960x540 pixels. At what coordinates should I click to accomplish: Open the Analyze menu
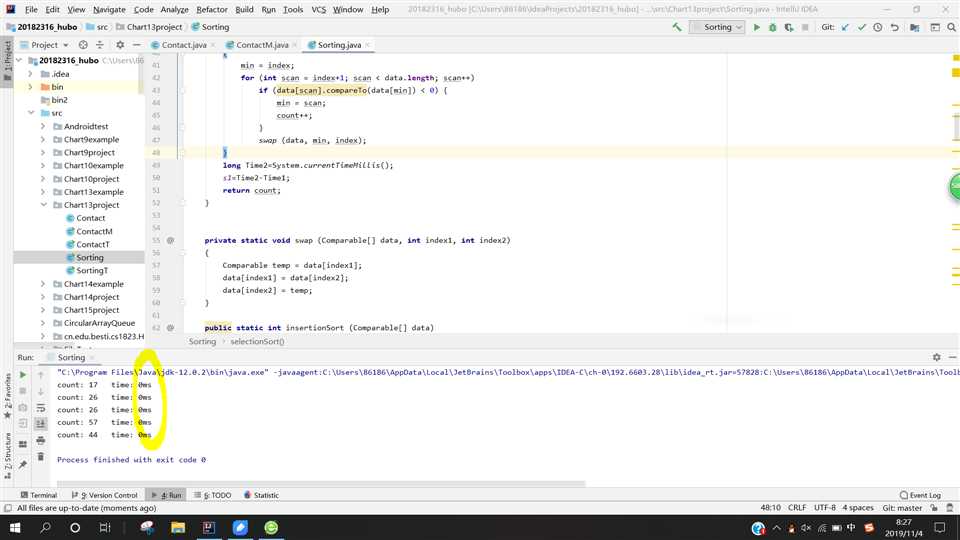(174, 10)
